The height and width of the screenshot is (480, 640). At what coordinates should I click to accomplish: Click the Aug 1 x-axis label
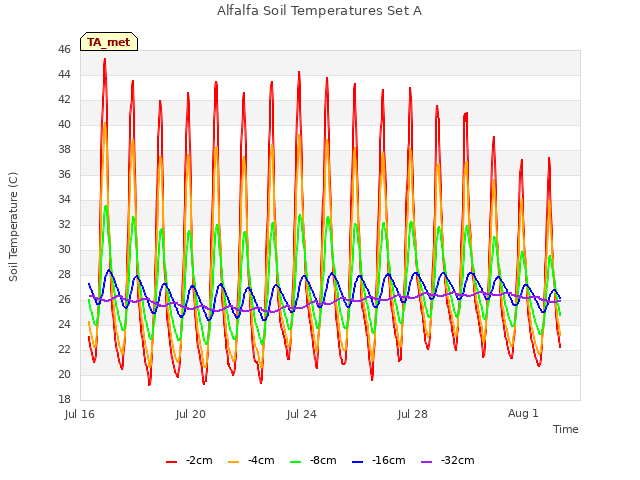(523, 413)
